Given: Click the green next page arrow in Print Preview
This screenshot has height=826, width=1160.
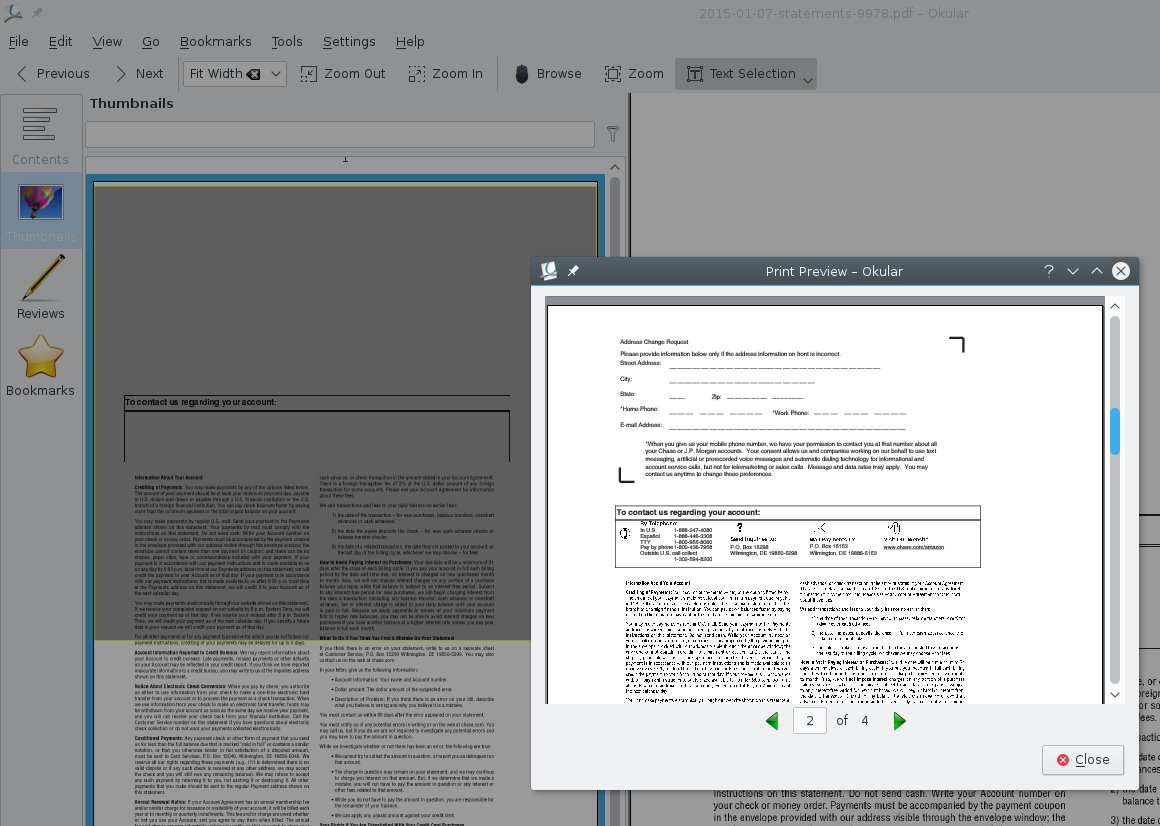Looking at the screenshot, I should tap(899, 721).
